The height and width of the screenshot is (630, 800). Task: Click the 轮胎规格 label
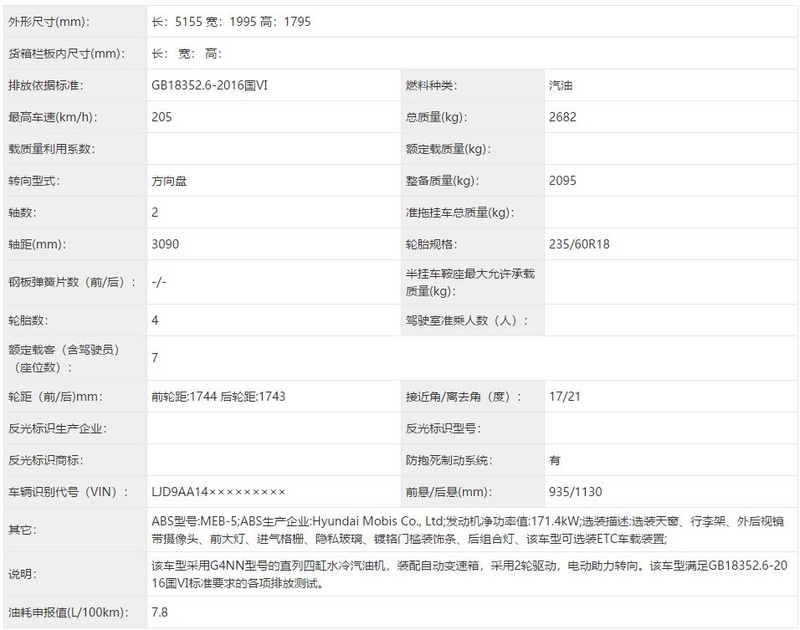coord(431,244)
